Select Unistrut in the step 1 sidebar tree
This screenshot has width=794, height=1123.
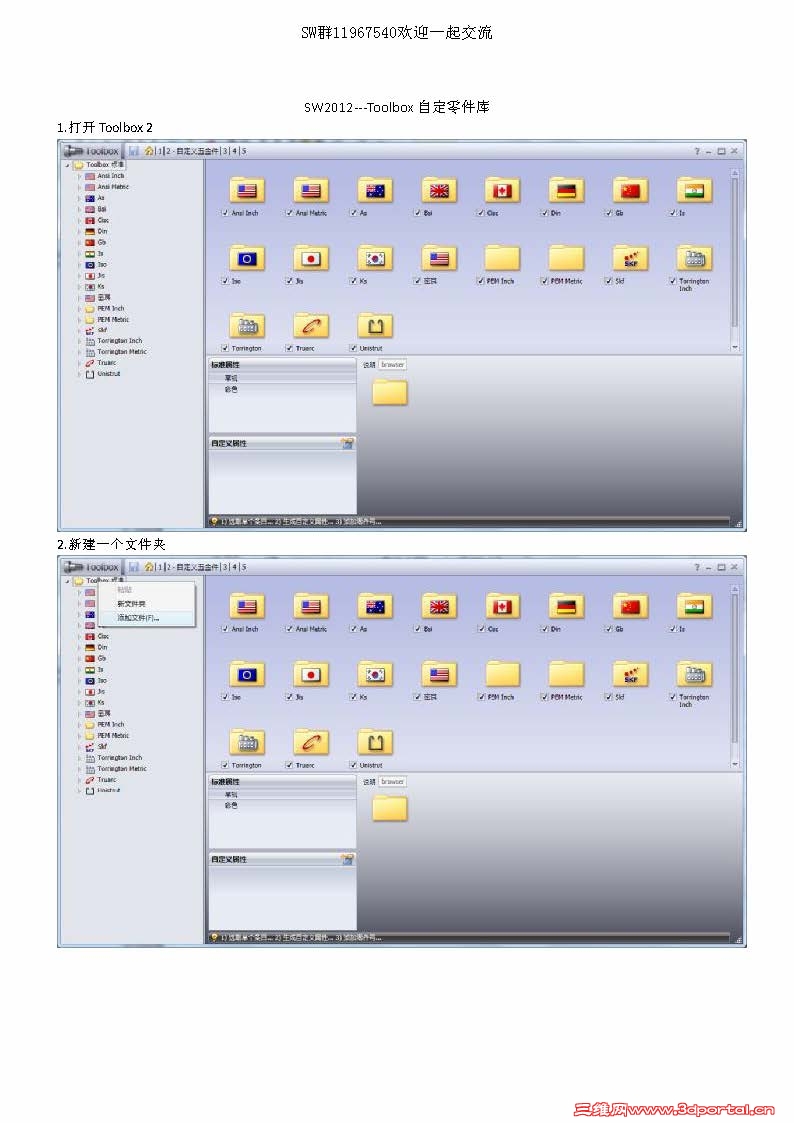click(x=109, y=374)
